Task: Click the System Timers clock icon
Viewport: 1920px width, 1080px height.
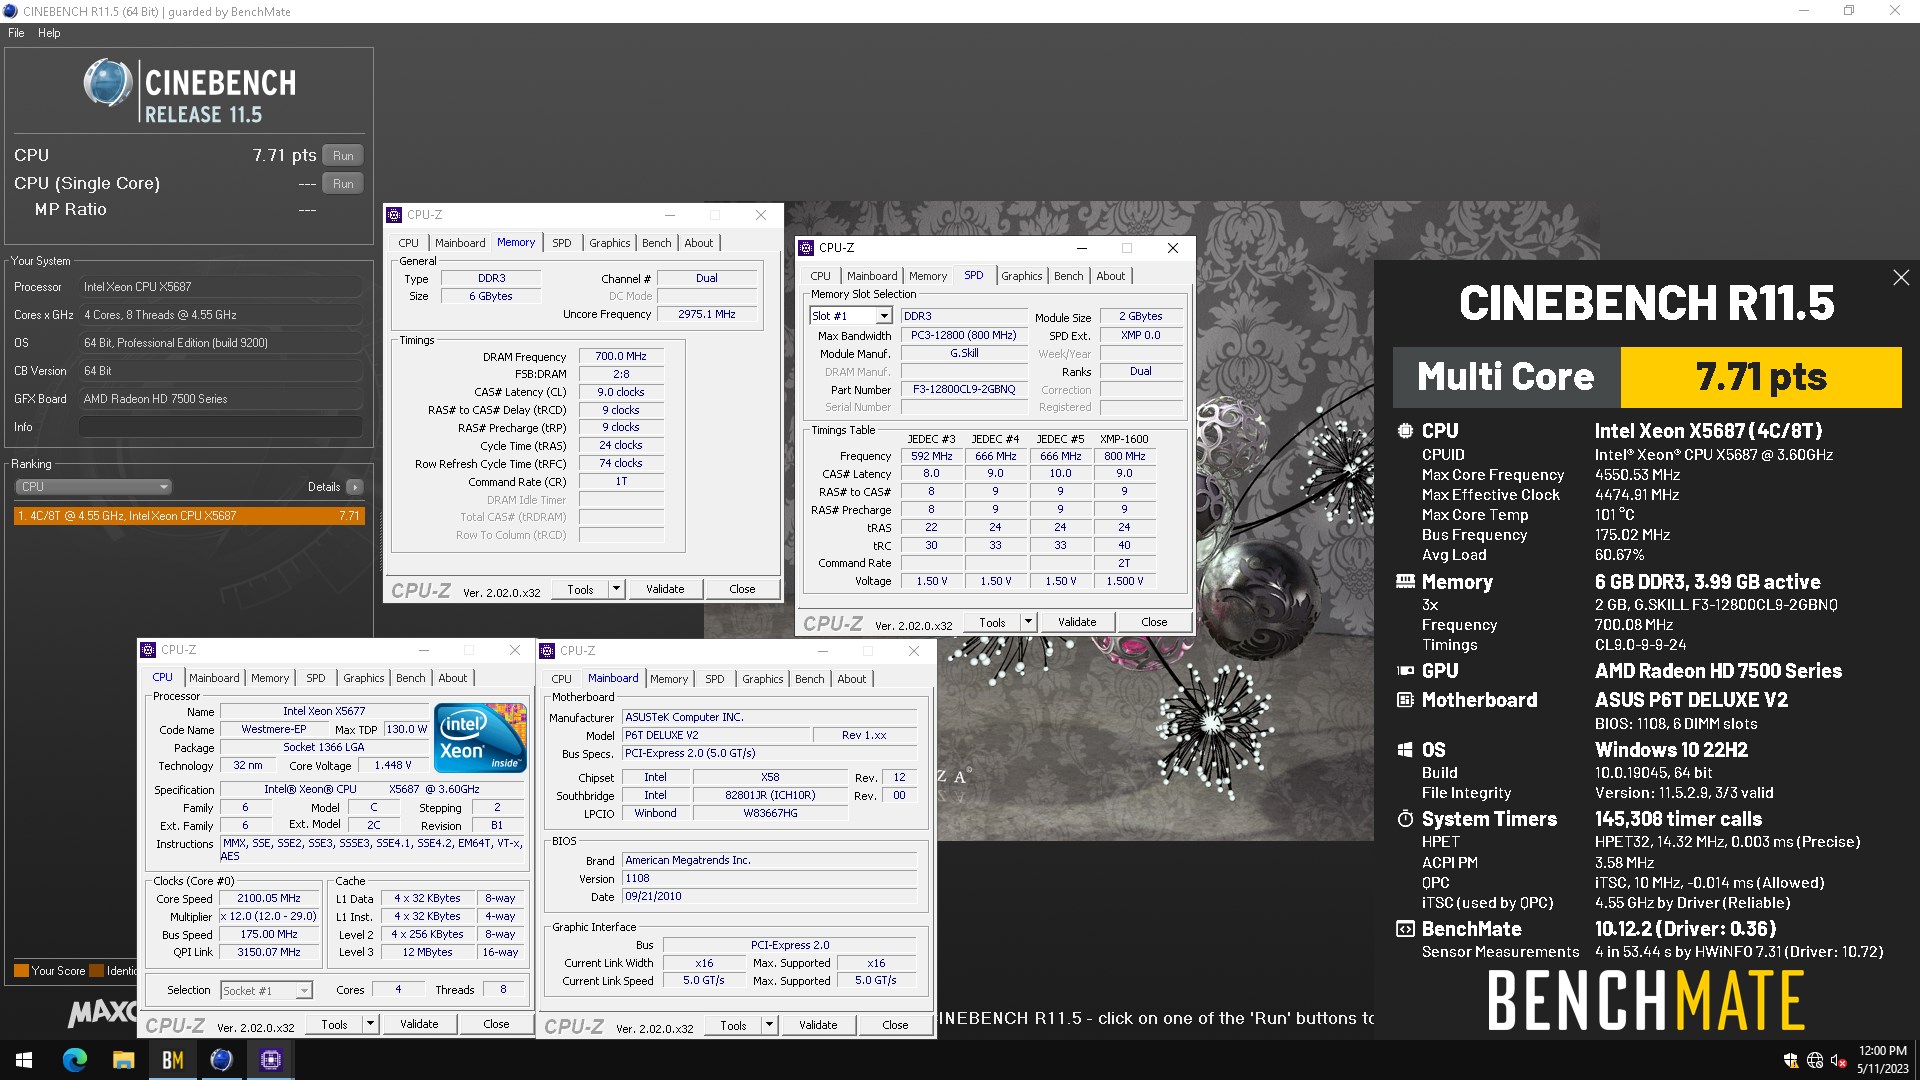Action: [x=1405, y=819]
